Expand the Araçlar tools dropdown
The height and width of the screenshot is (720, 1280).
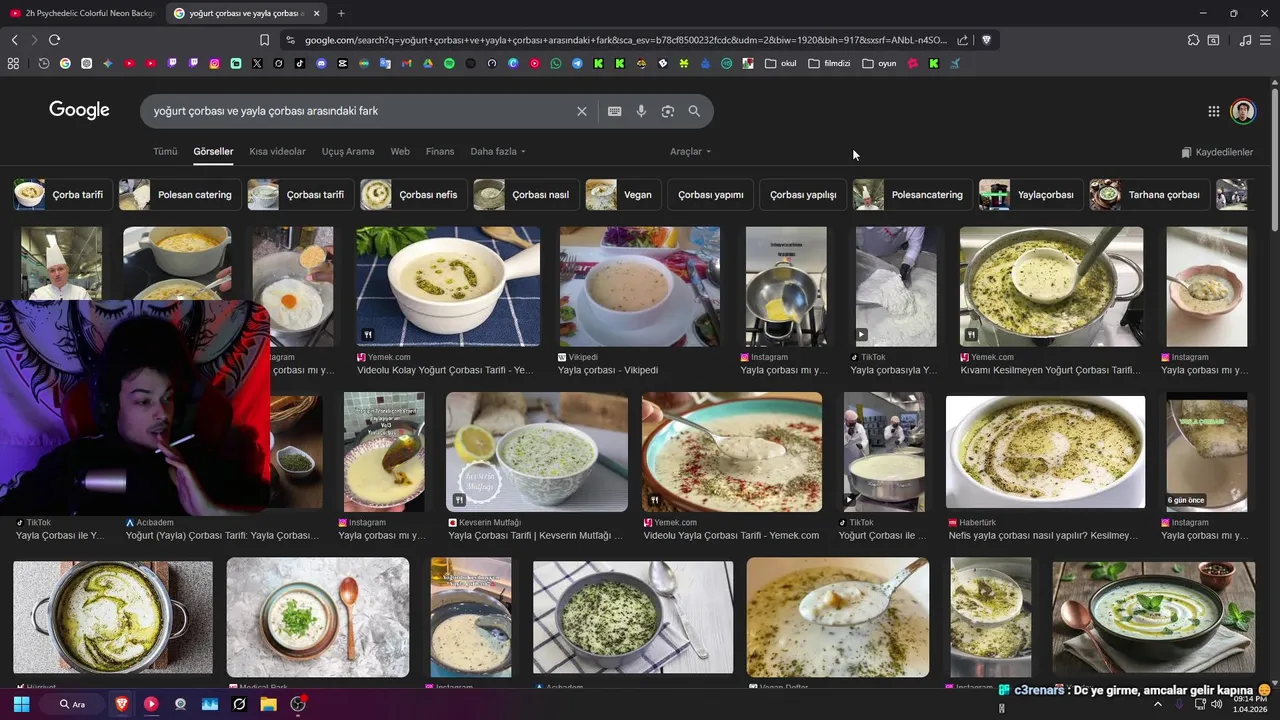(690, 152)
